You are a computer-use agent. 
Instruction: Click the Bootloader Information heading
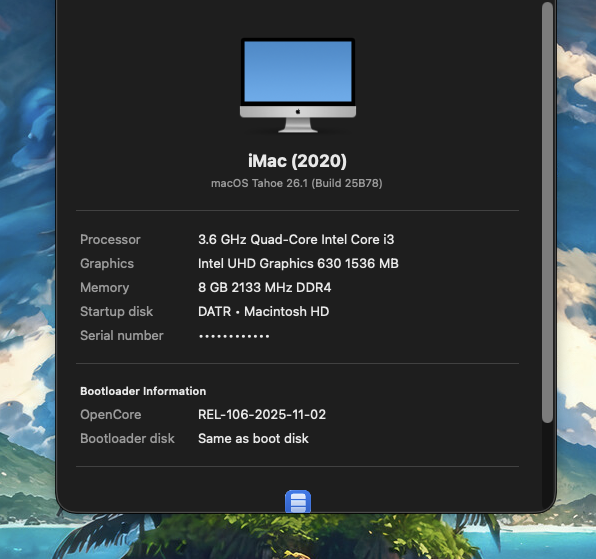(143, 391)
